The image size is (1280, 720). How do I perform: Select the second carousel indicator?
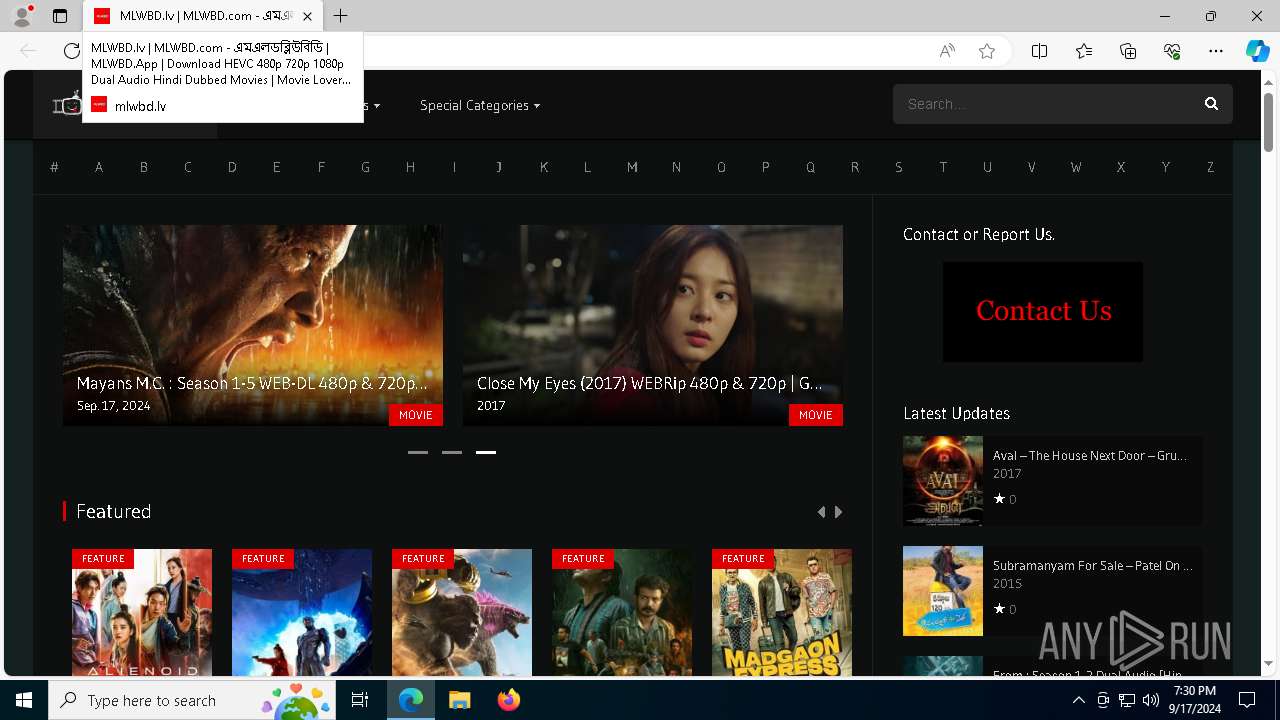[452, 452]
